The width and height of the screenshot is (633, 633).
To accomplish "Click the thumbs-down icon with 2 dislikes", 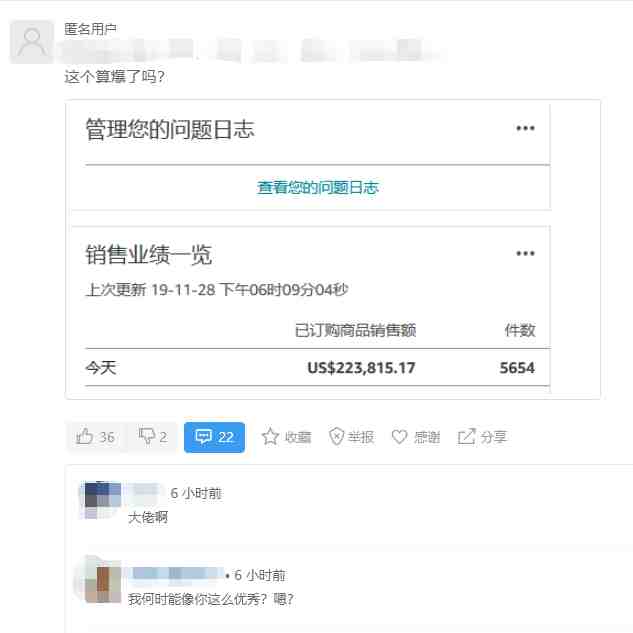I will pos(147,437).
